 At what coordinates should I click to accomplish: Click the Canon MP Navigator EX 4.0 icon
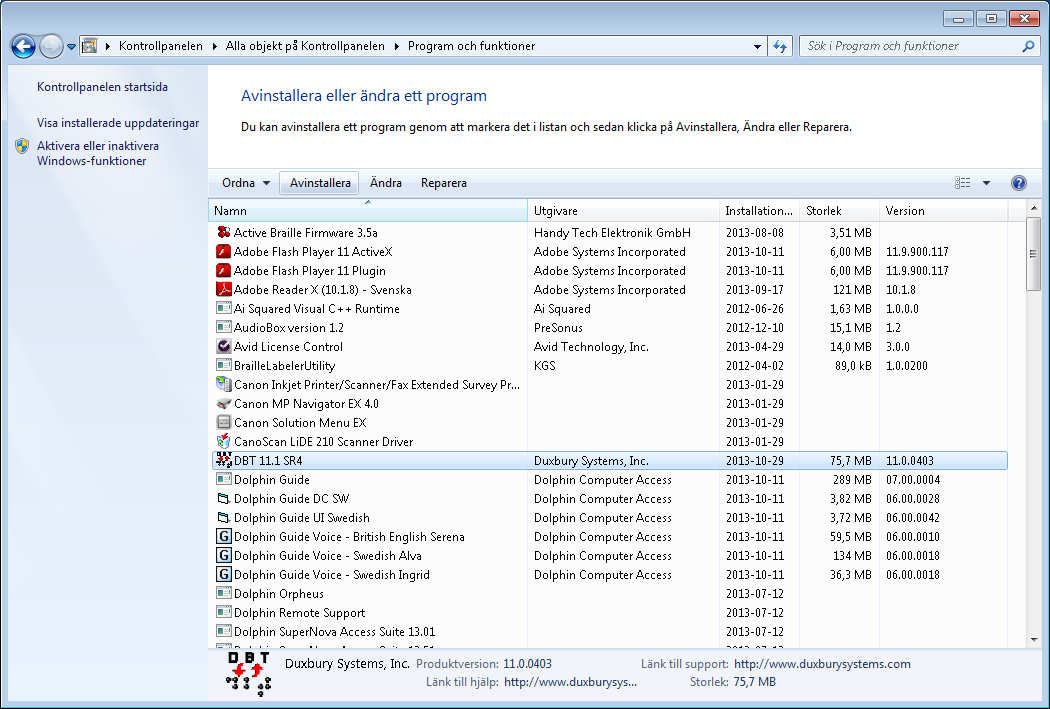pyautogui.click(x=224, y=404)
